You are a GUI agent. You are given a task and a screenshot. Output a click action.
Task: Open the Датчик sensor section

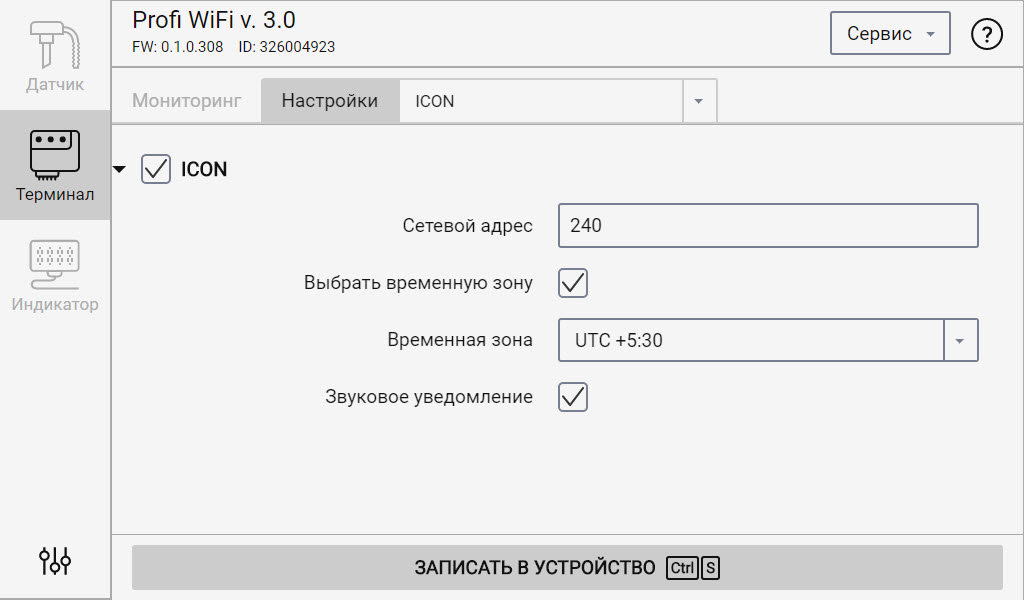(x=55, y=55)
